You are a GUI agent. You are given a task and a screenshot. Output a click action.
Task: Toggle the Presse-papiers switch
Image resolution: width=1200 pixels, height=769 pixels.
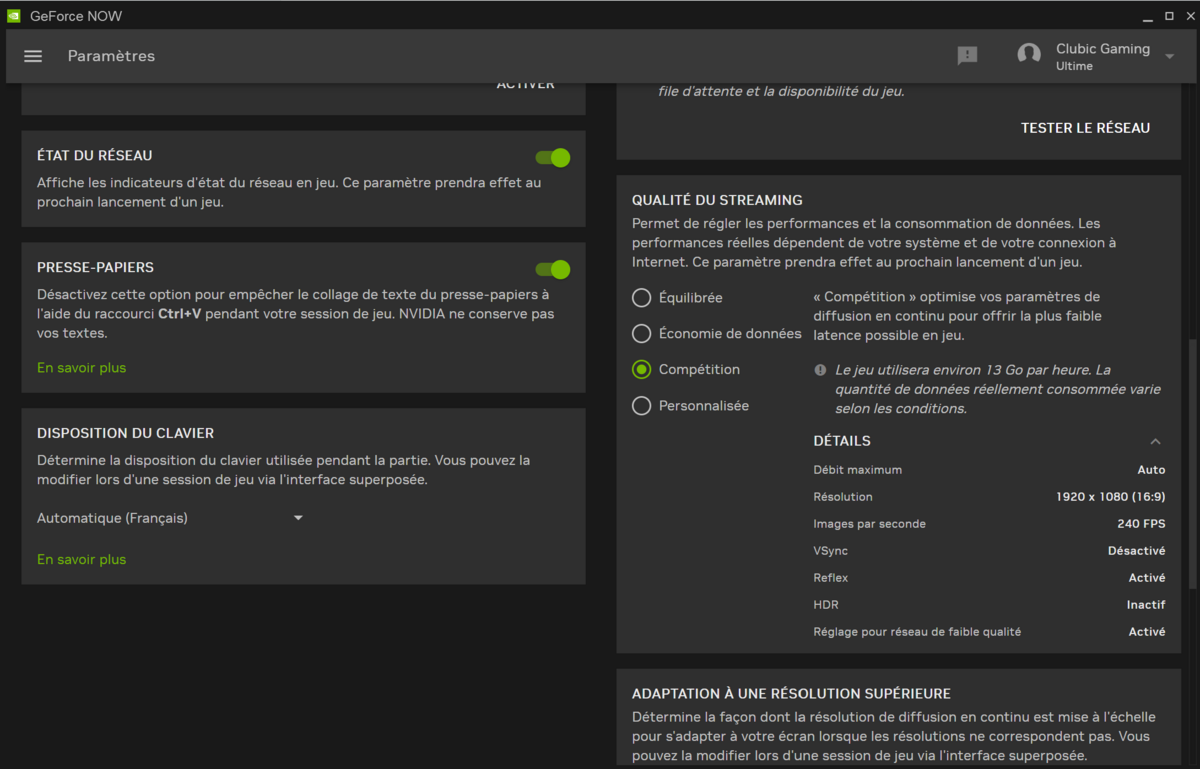552,269
